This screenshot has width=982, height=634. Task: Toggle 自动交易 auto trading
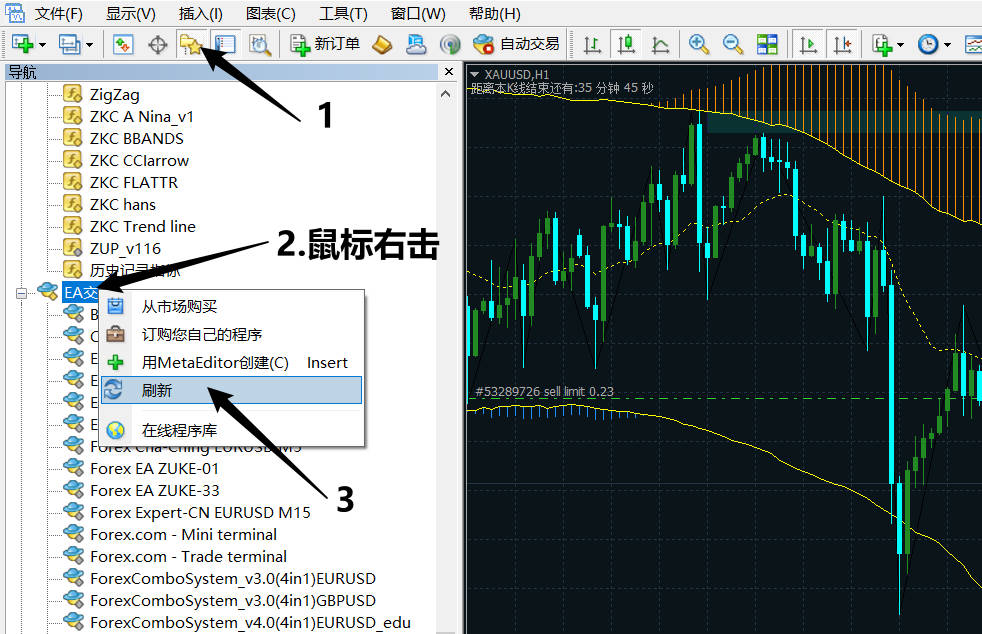(516, 44)
